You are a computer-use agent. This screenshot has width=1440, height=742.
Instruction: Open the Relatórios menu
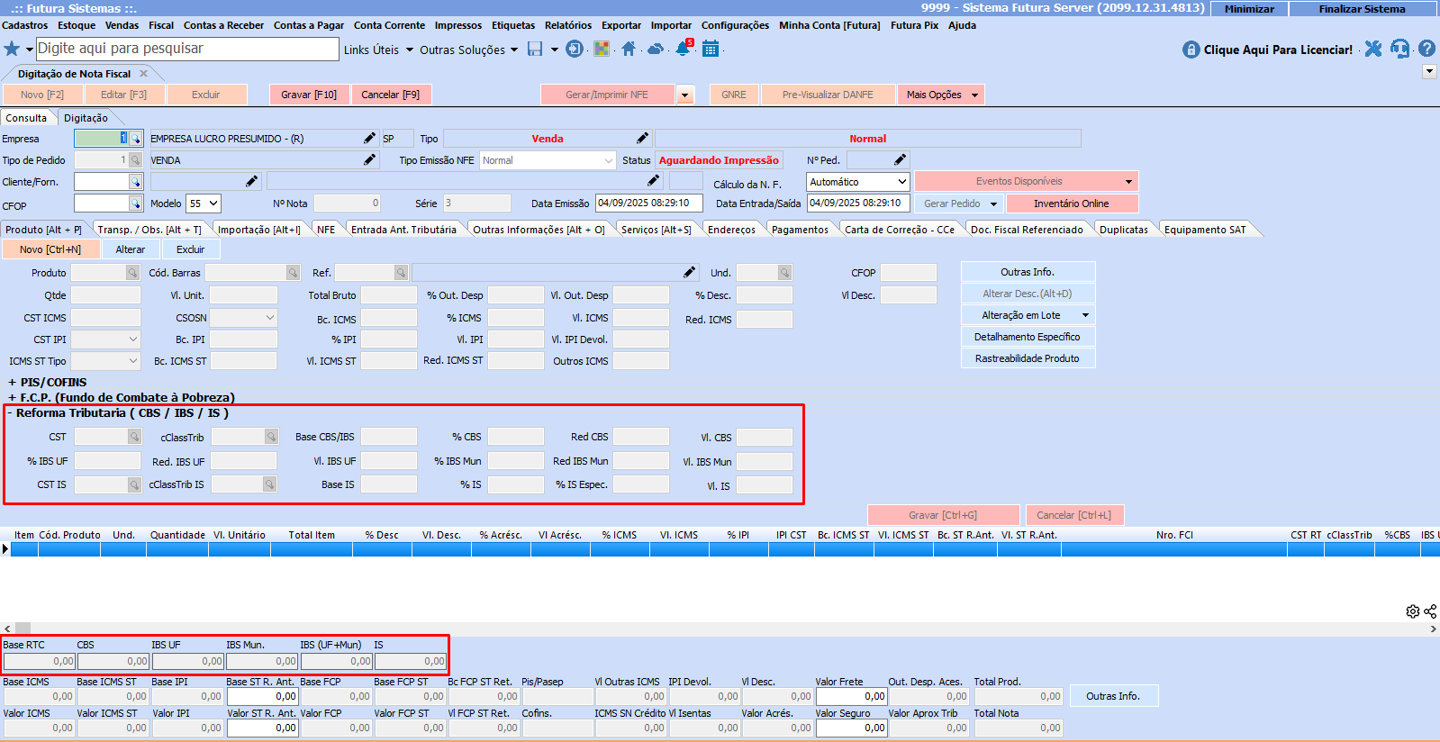[x=568, y=25]
